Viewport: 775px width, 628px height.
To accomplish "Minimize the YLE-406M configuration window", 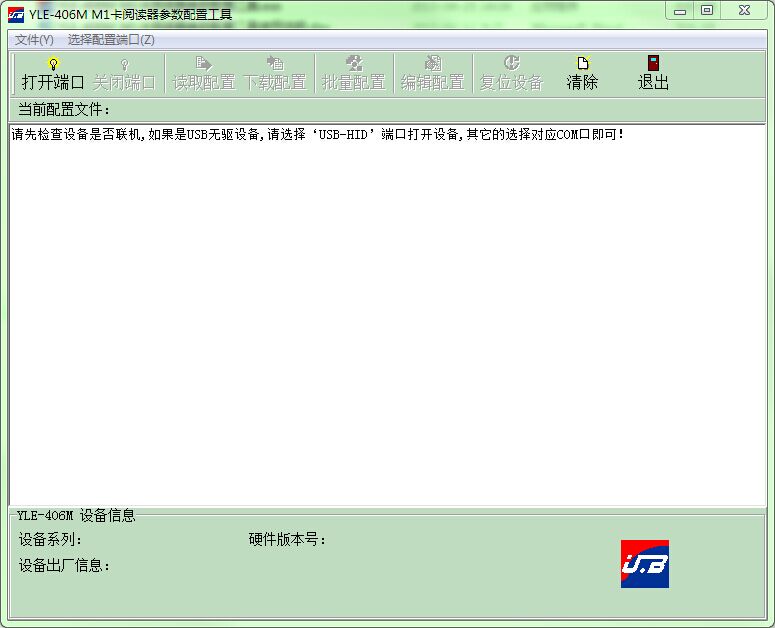I will tap(681, 10).
